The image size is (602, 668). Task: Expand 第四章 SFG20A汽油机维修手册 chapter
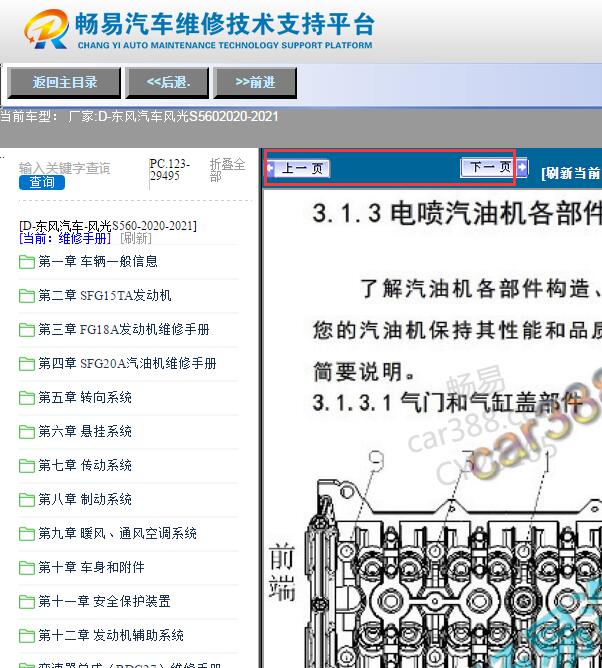127,363
